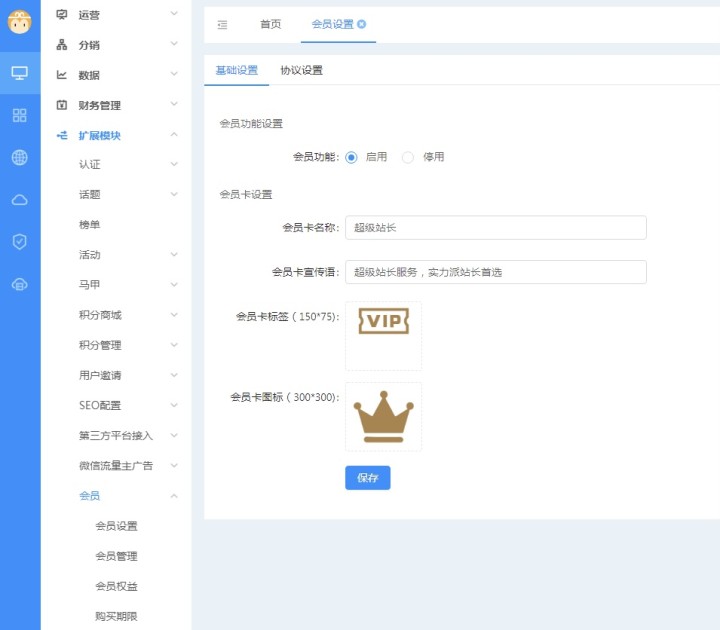Expand the 分销 menu chevron
This screenshot has width=720, height=630.
(x=174, y=44)
